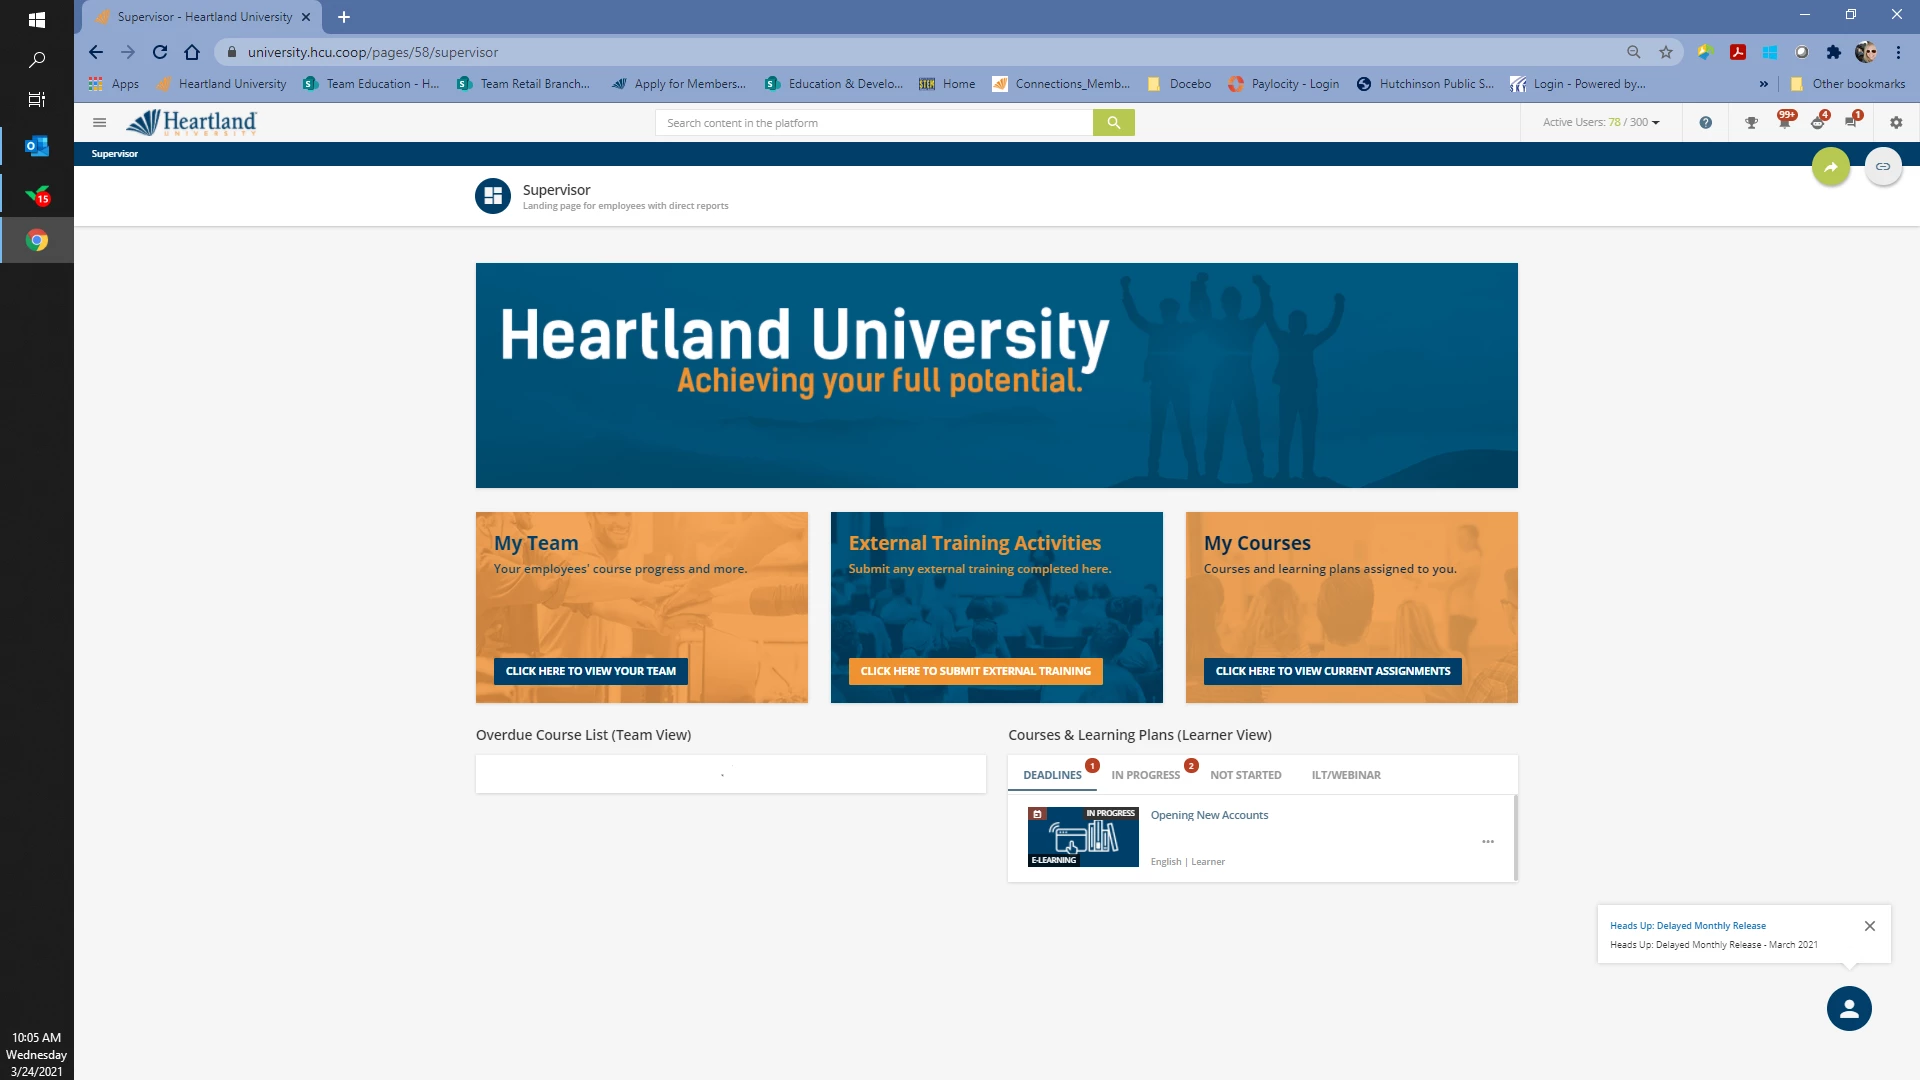Image resolution: width=1920 pixels, height=1080 pixels.
Task: Click Here To View Your Team
Action: (590, 671)
